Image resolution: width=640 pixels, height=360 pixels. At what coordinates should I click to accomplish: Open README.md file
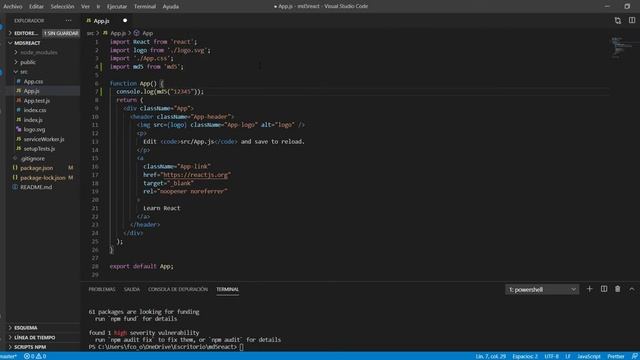(x=36, y=187)
